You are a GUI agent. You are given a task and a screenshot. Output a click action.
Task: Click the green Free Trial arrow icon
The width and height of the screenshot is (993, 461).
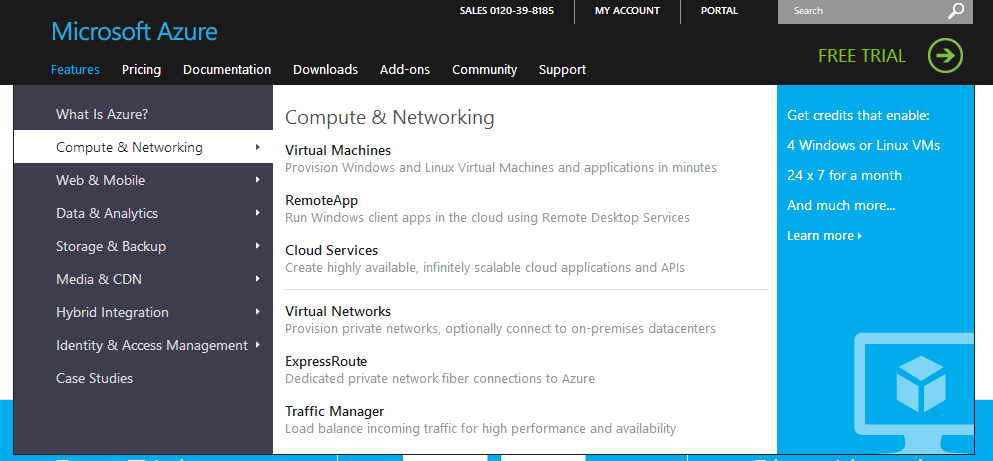(945, 56)
